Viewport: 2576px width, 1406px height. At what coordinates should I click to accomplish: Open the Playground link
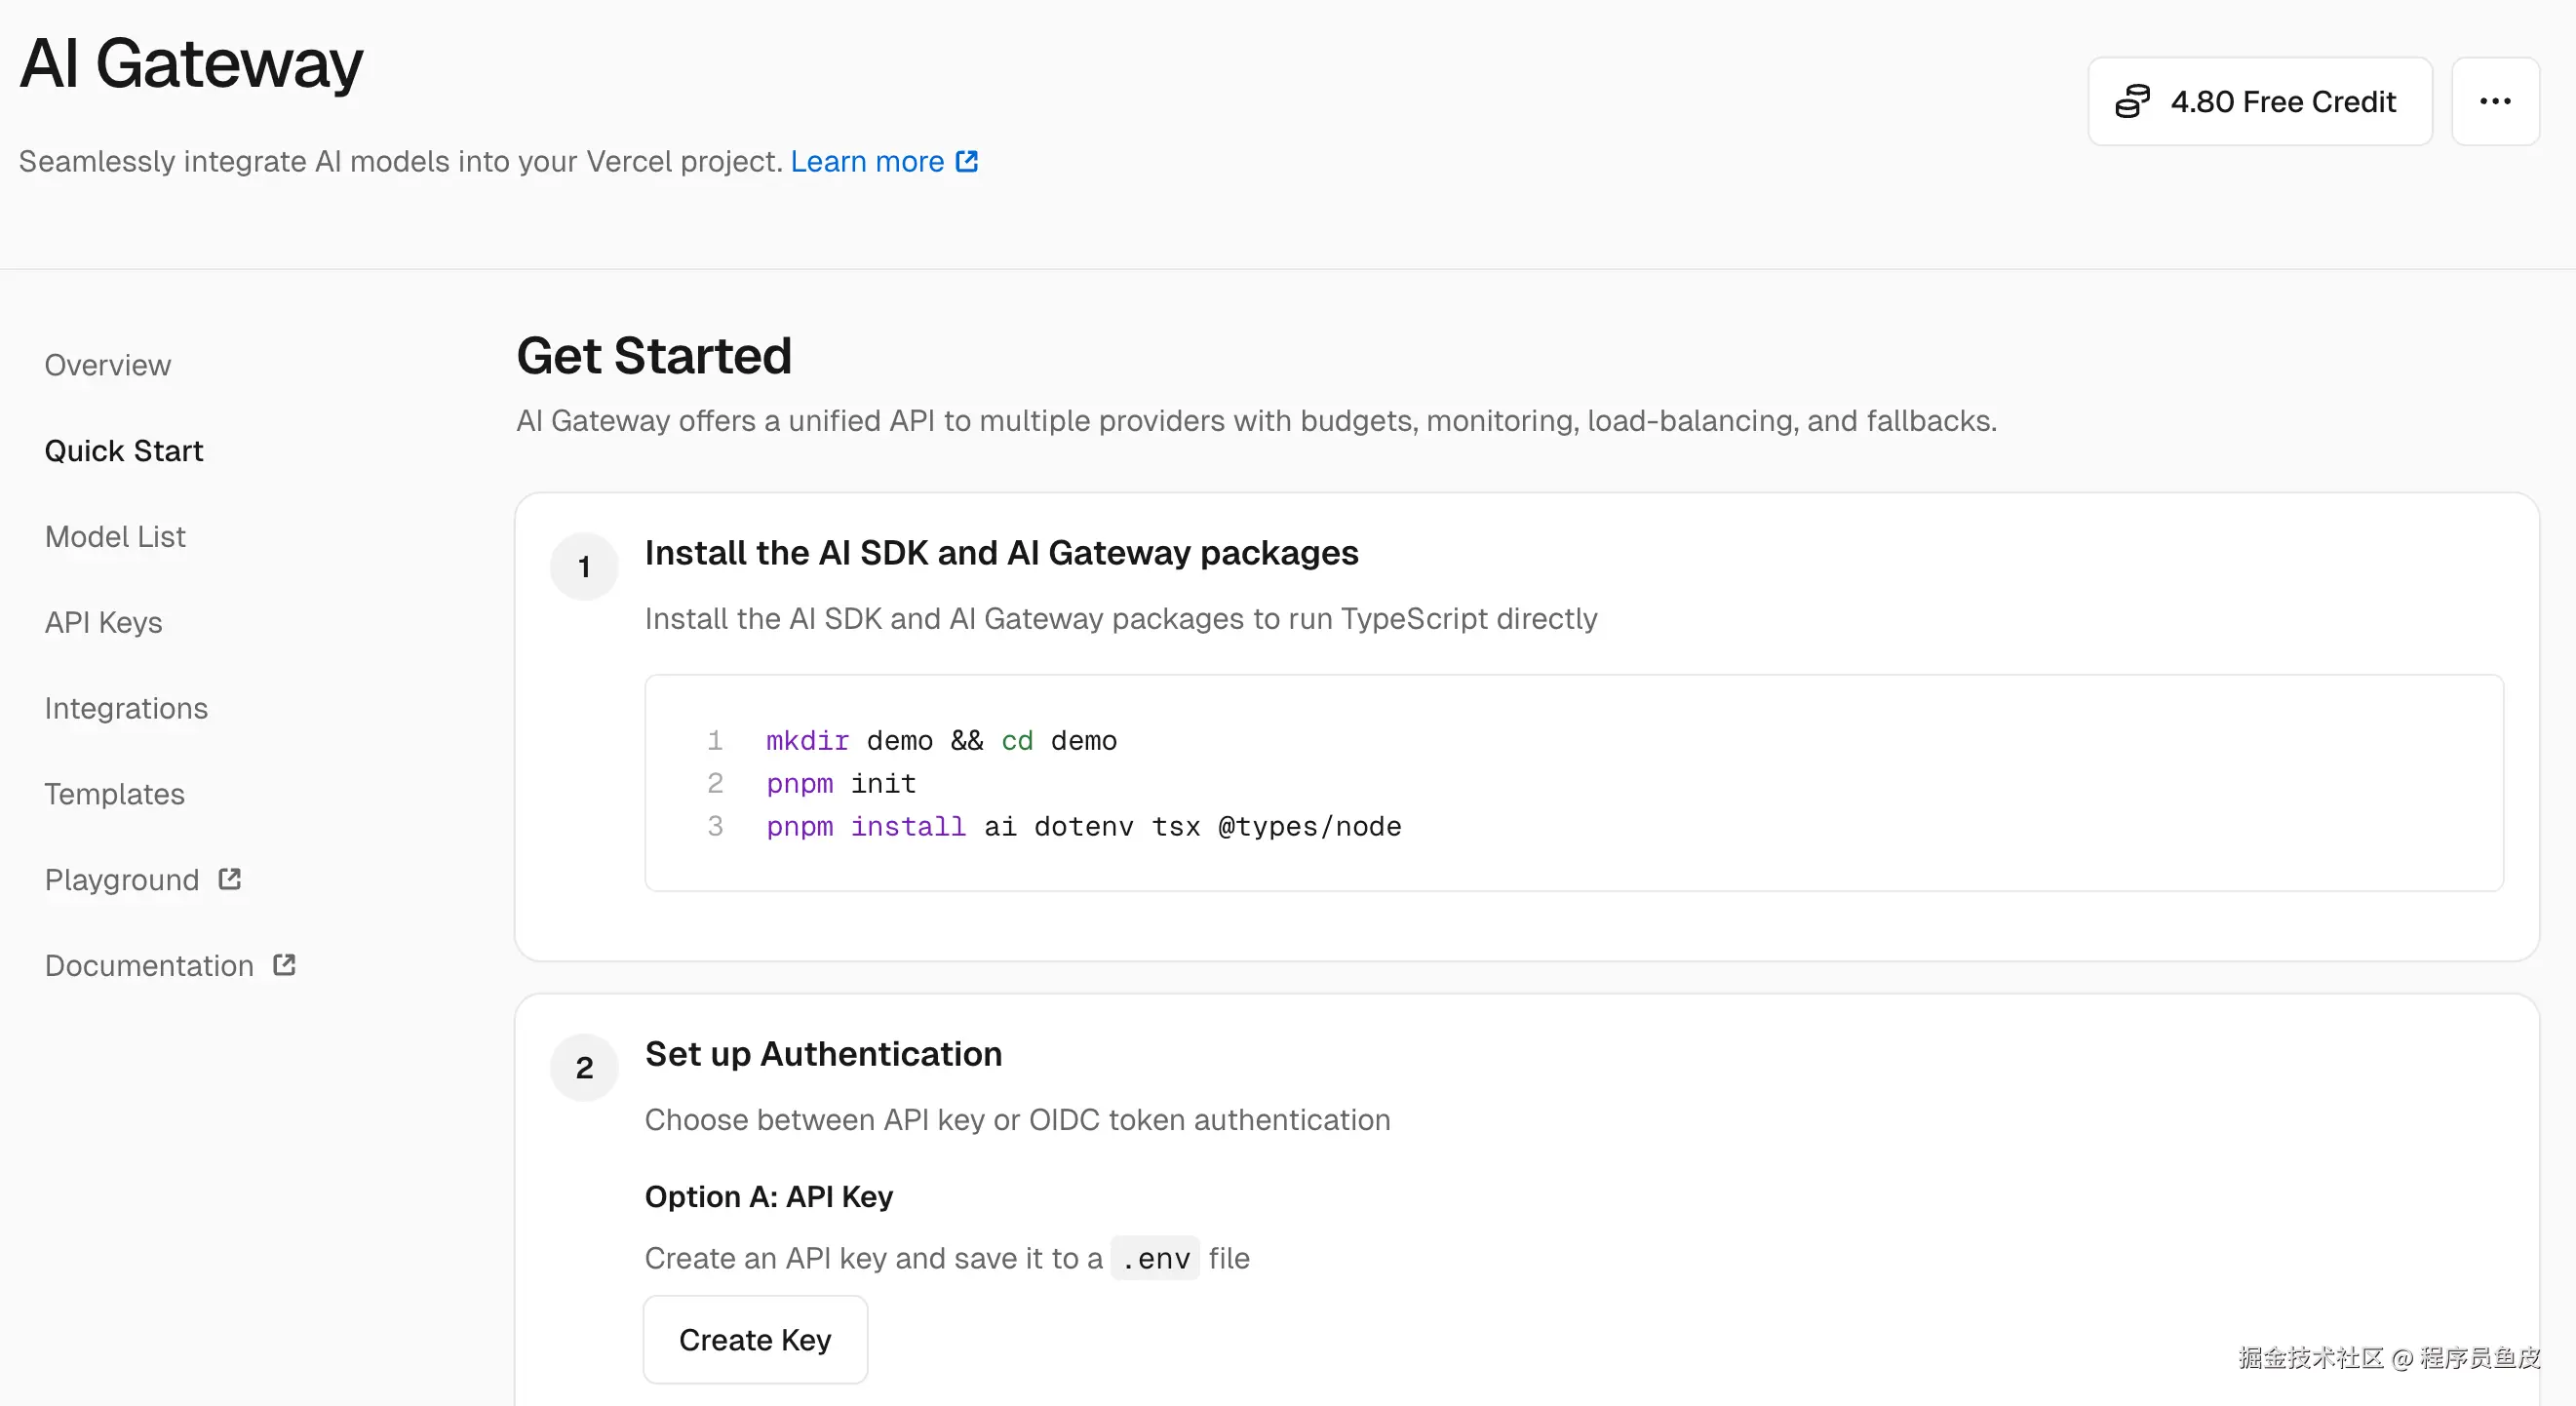click(122, 880)
